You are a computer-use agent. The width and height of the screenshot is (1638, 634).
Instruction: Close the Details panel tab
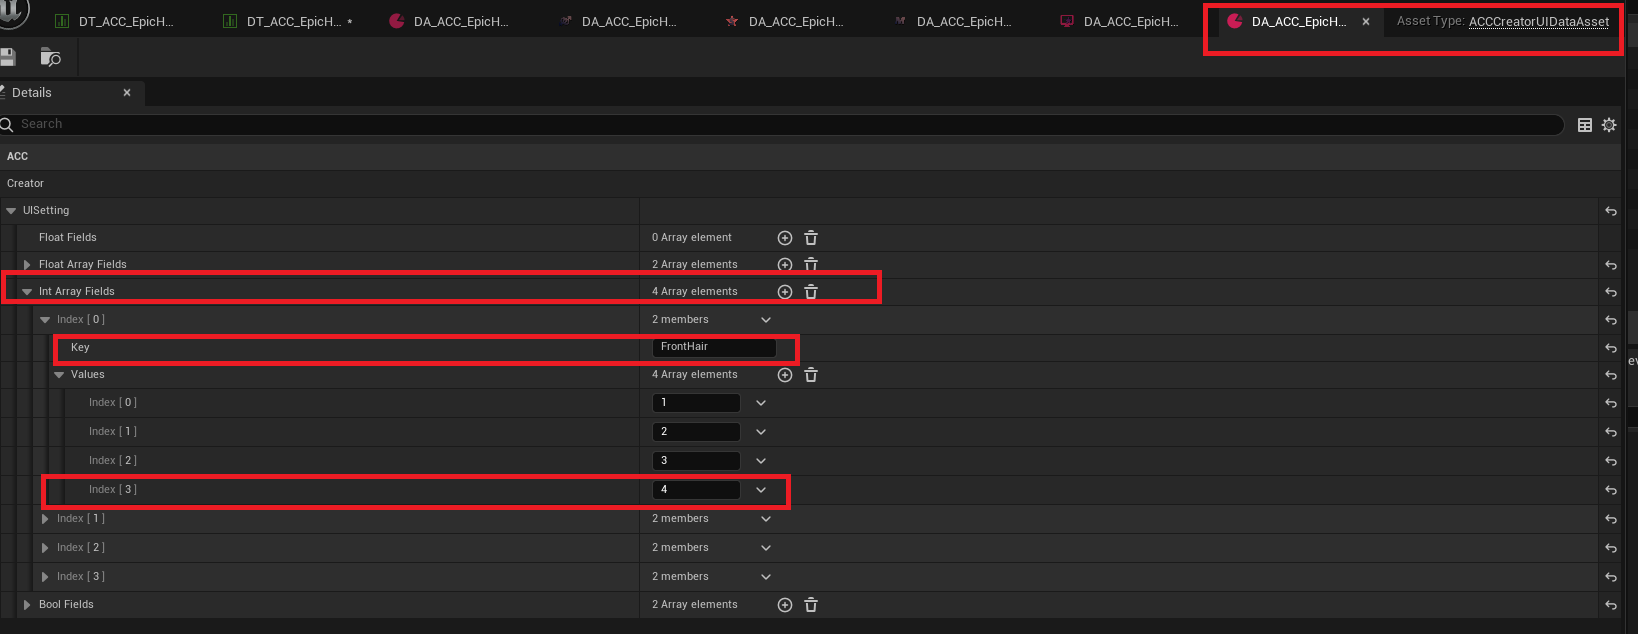point(127,93)
